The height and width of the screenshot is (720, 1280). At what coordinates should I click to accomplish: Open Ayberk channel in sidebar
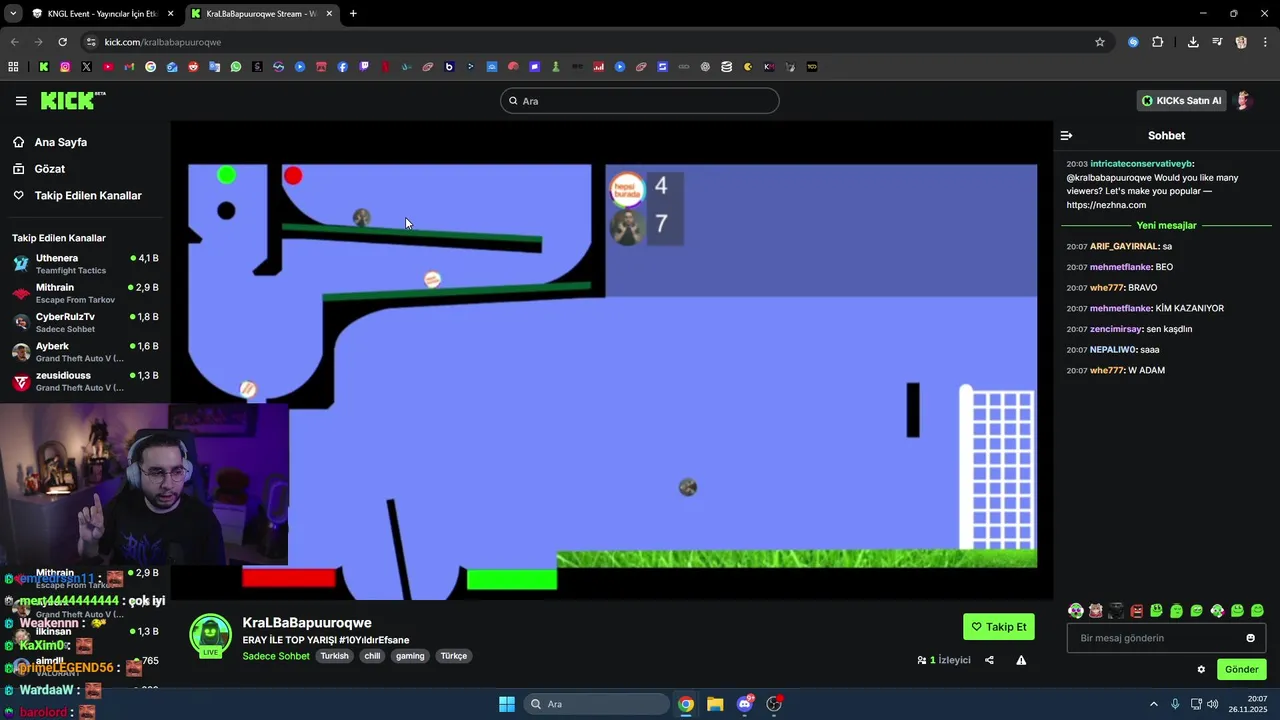point(85,352)
